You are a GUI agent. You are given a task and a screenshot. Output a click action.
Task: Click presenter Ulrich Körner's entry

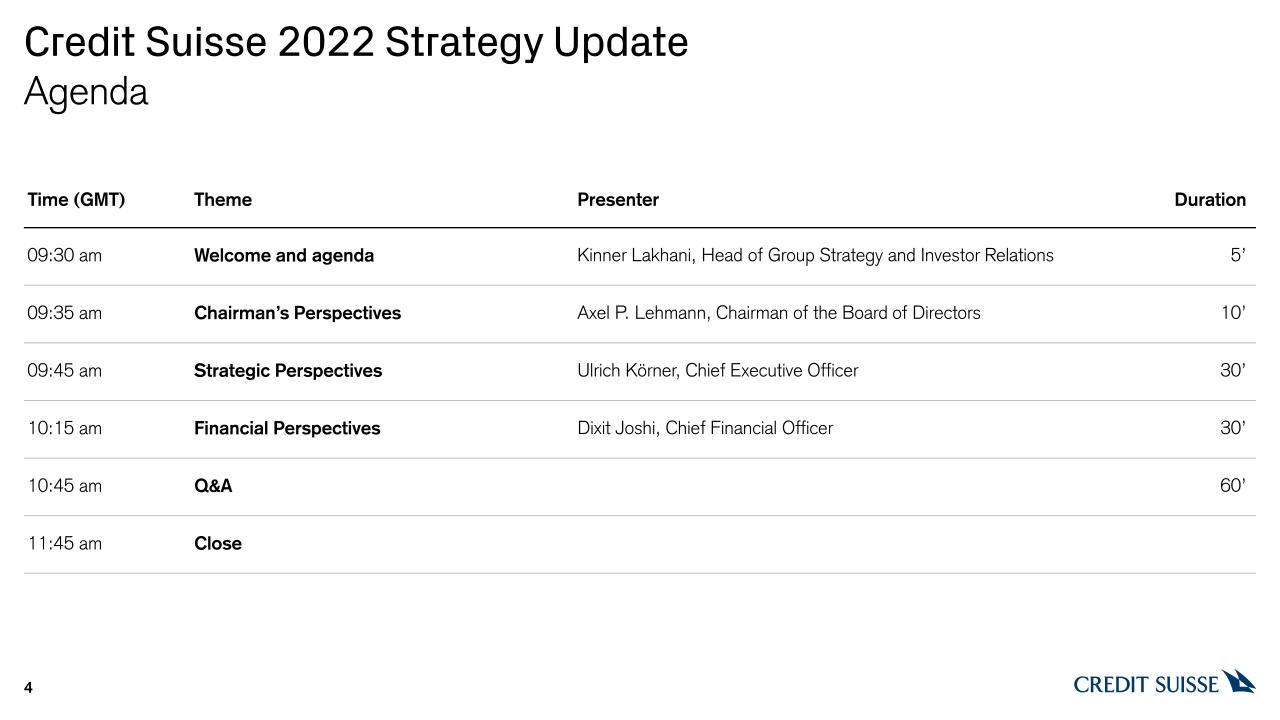pyautogui.click(x=717, y=371)
